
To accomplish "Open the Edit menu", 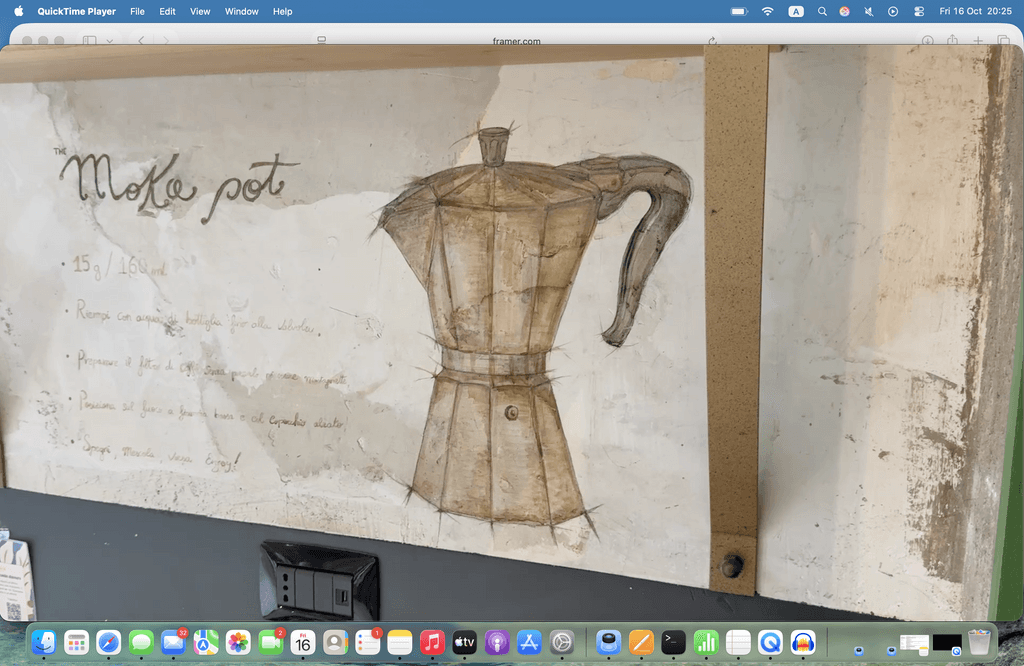I will [167, 11].
